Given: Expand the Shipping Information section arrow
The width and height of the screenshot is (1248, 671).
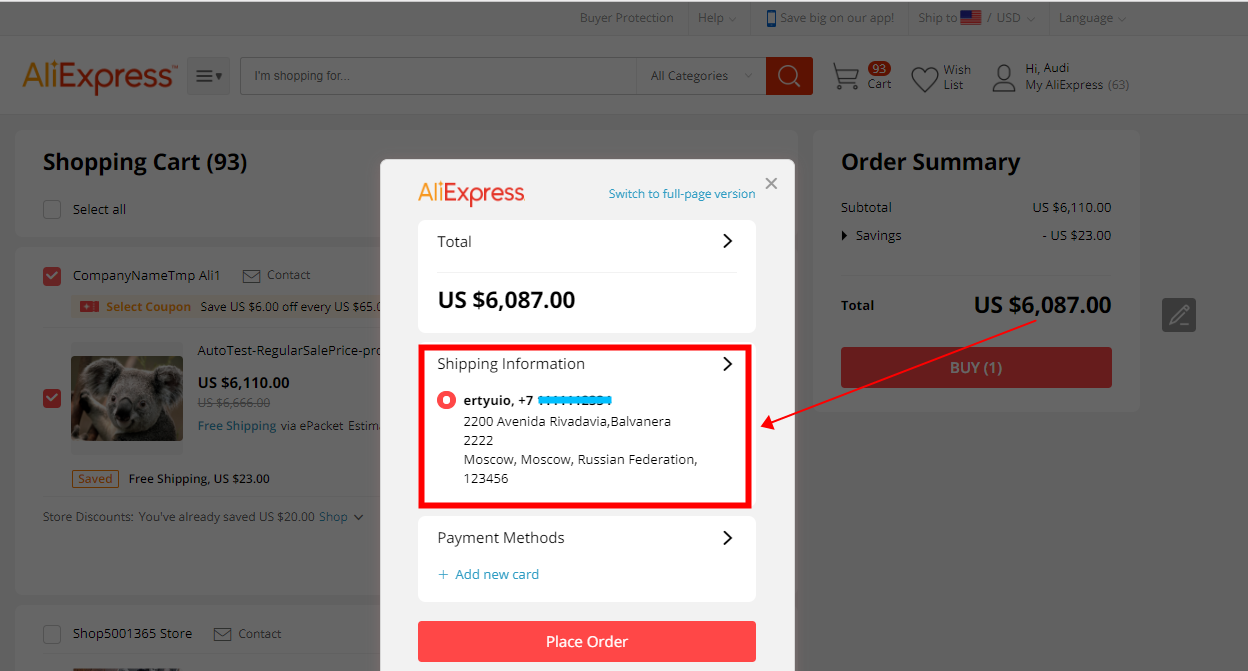Looking at the screenshot, I should pyautogui.click(x=727, y=364).
